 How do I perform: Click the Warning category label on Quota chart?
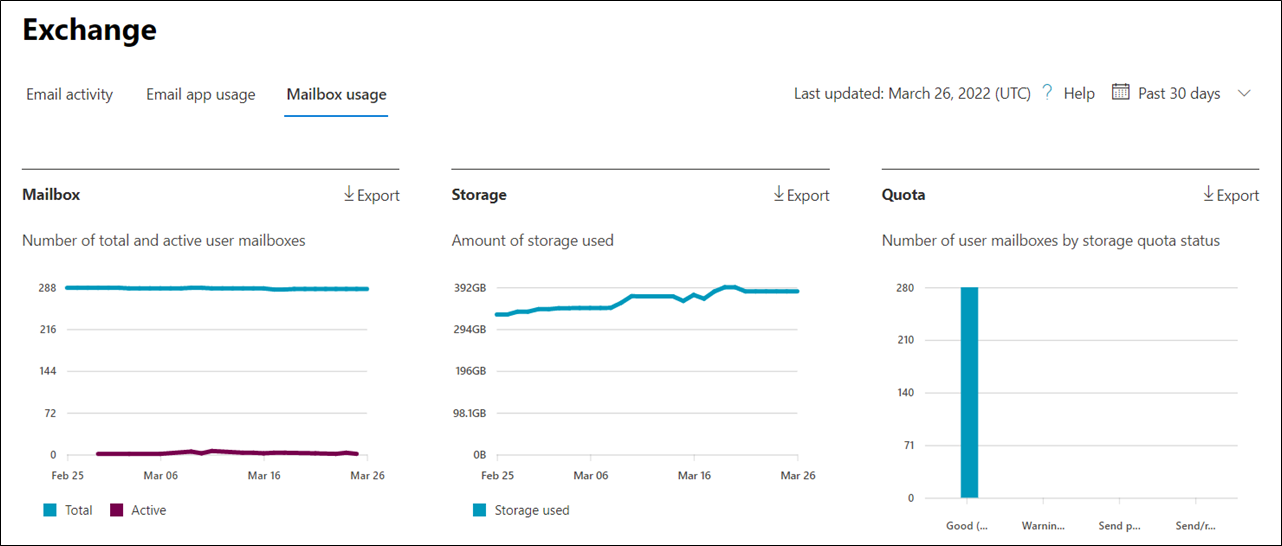[x=1043, y=525]
